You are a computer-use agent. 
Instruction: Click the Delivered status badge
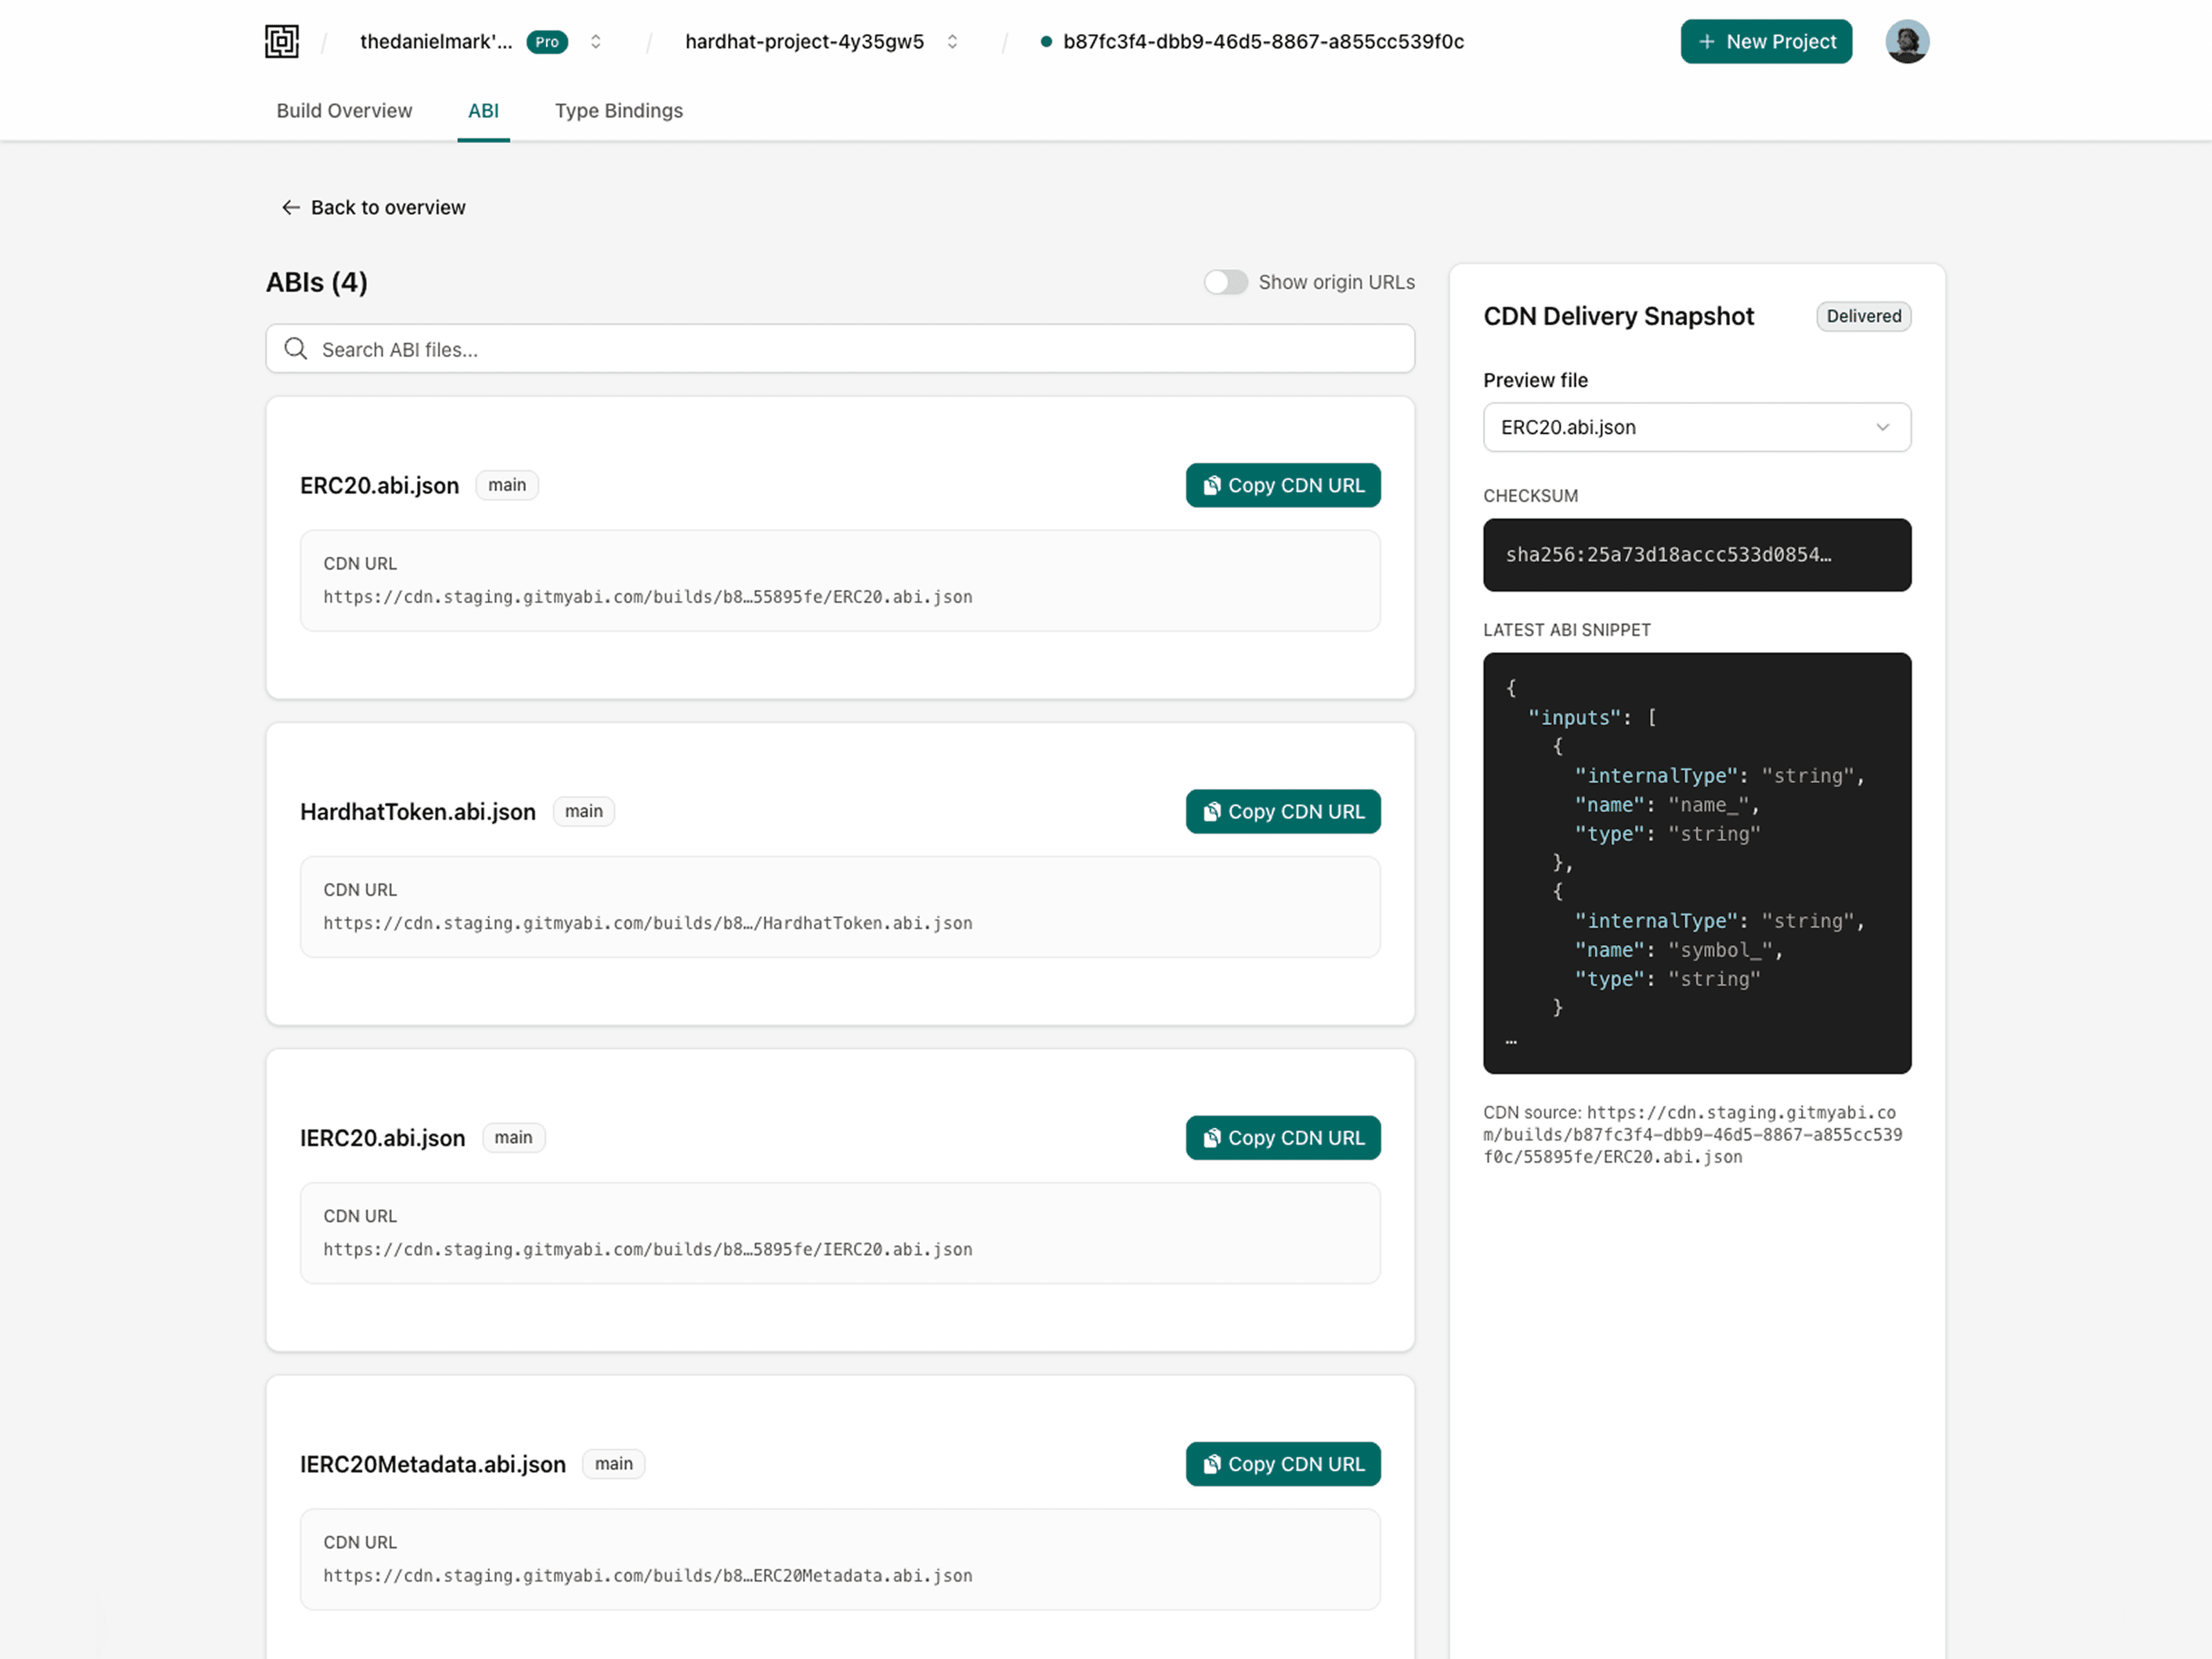coord(1864,316)
